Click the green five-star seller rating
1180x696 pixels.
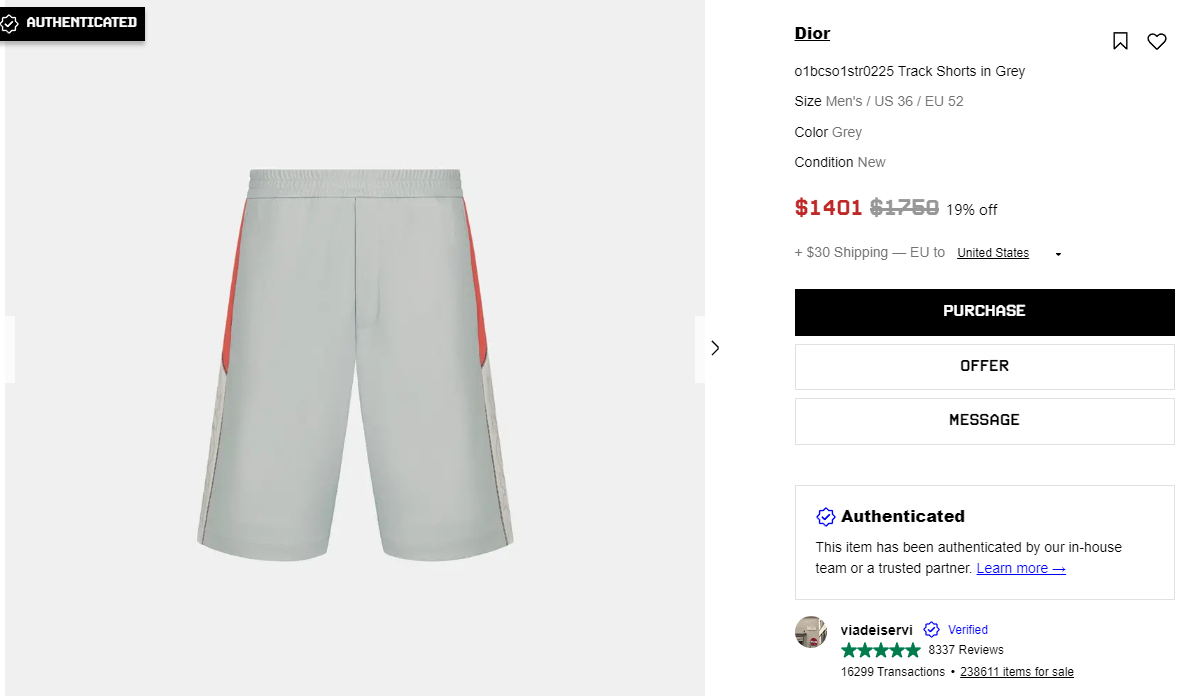pyautogui.click(x=880, y=650)
